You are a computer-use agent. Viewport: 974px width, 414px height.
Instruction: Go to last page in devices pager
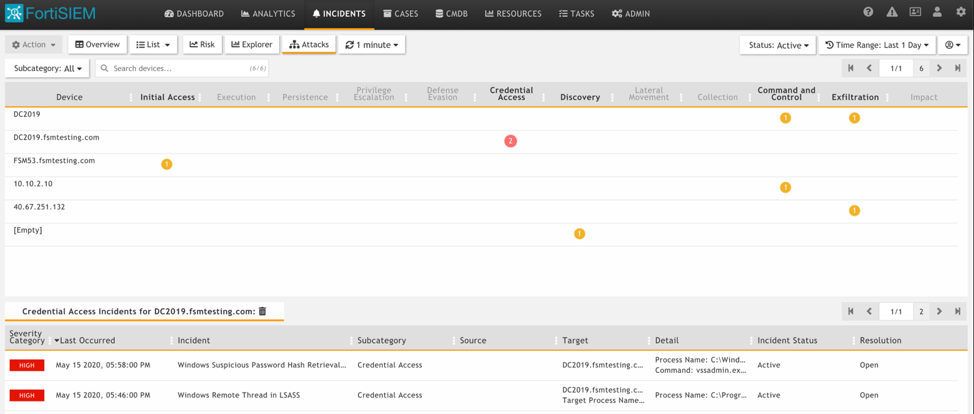tap(958, 68)
